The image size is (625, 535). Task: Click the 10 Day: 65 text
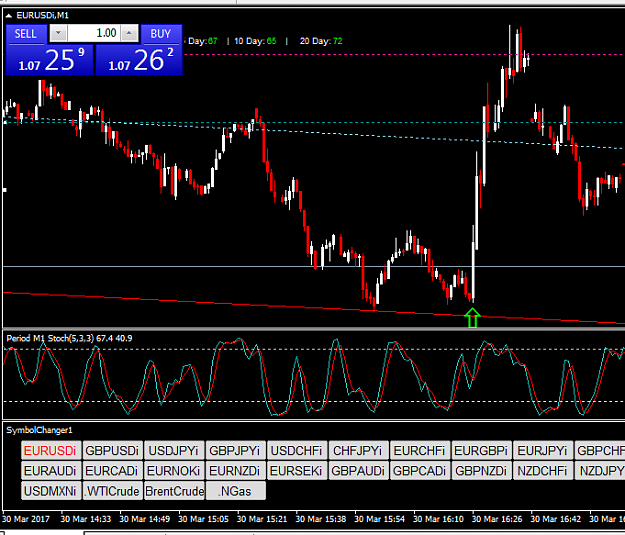click(255, 41)
